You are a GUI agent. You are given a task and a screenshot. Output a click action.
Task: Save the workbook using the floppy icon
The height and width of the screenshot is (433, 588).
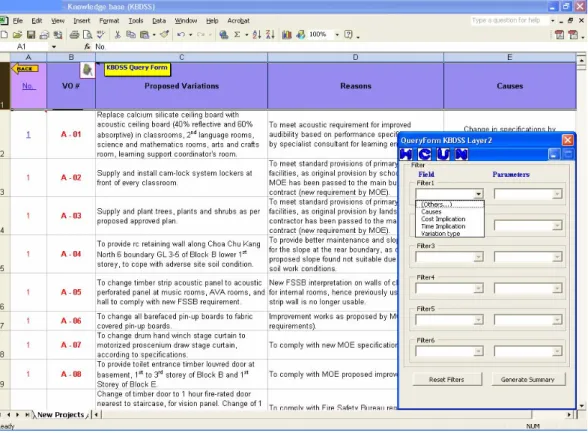[x=31, y=35]
